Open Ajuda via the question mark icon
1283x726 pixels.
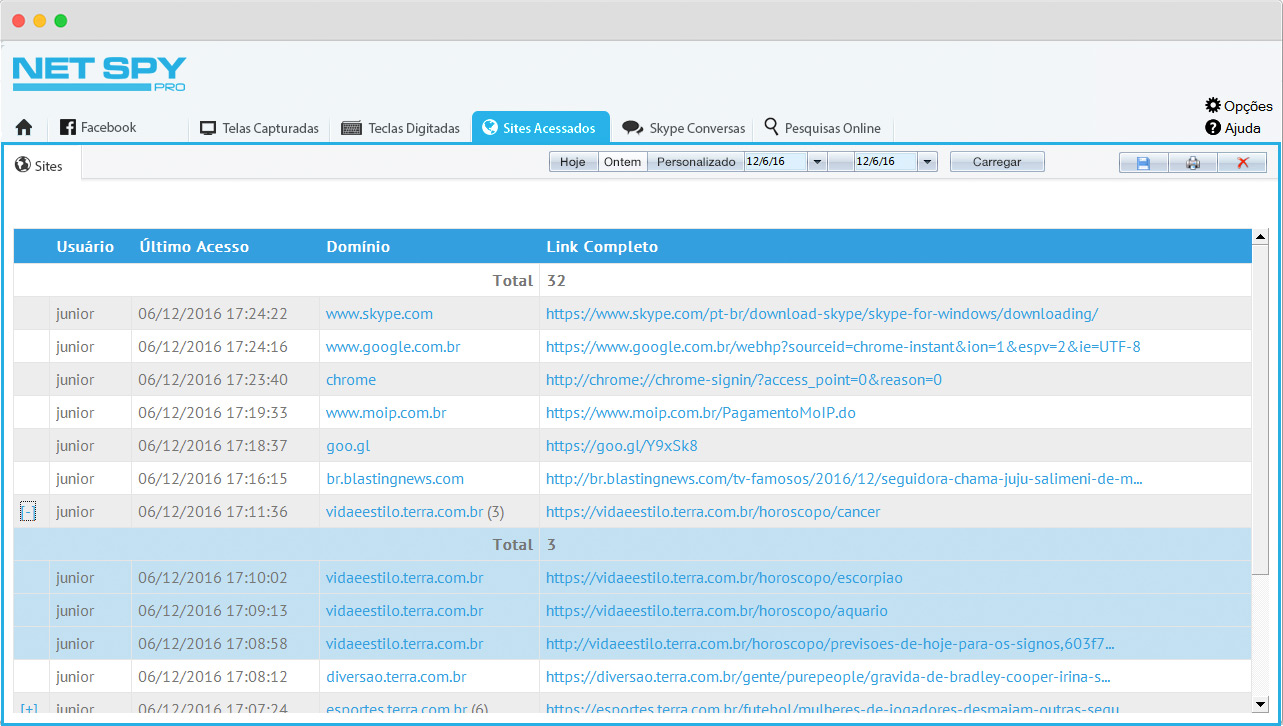1213,128
